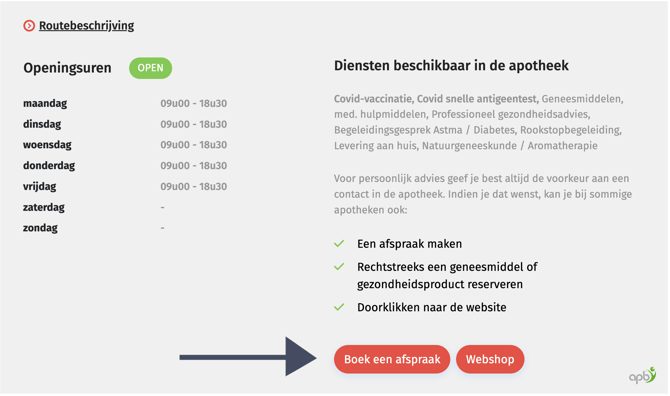Click the Covid-vaccinatie service text

[x=373, y=99]
